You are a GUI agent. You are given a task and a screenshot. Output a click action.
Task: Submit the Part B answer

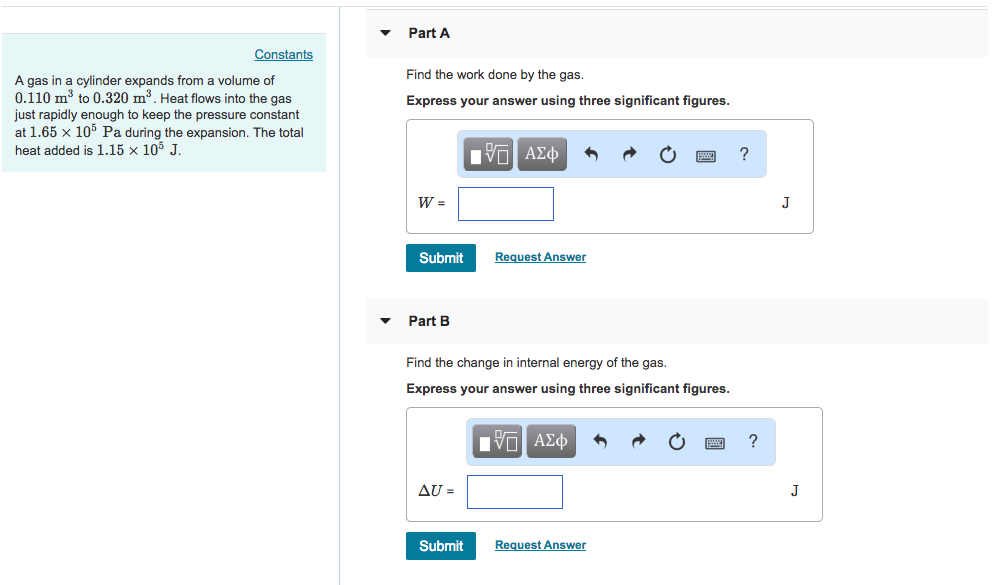(440, 545)
